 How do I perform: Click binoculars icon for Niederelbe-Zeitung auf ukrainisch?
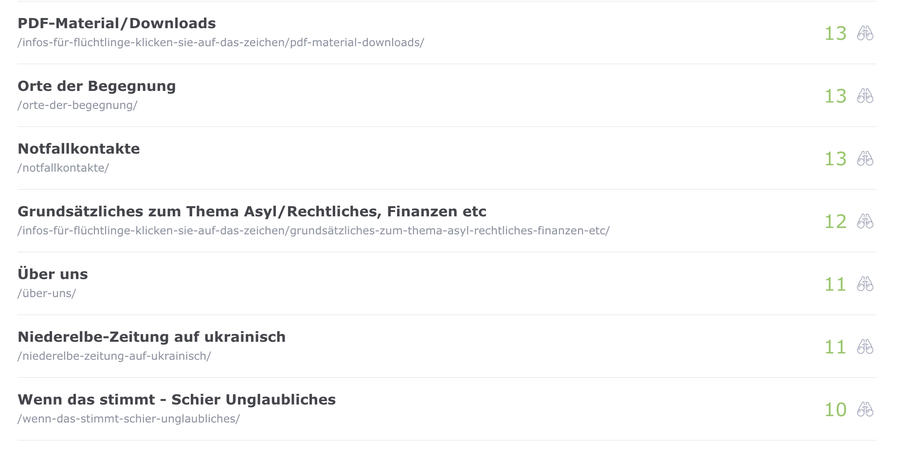tap(865, 346)
